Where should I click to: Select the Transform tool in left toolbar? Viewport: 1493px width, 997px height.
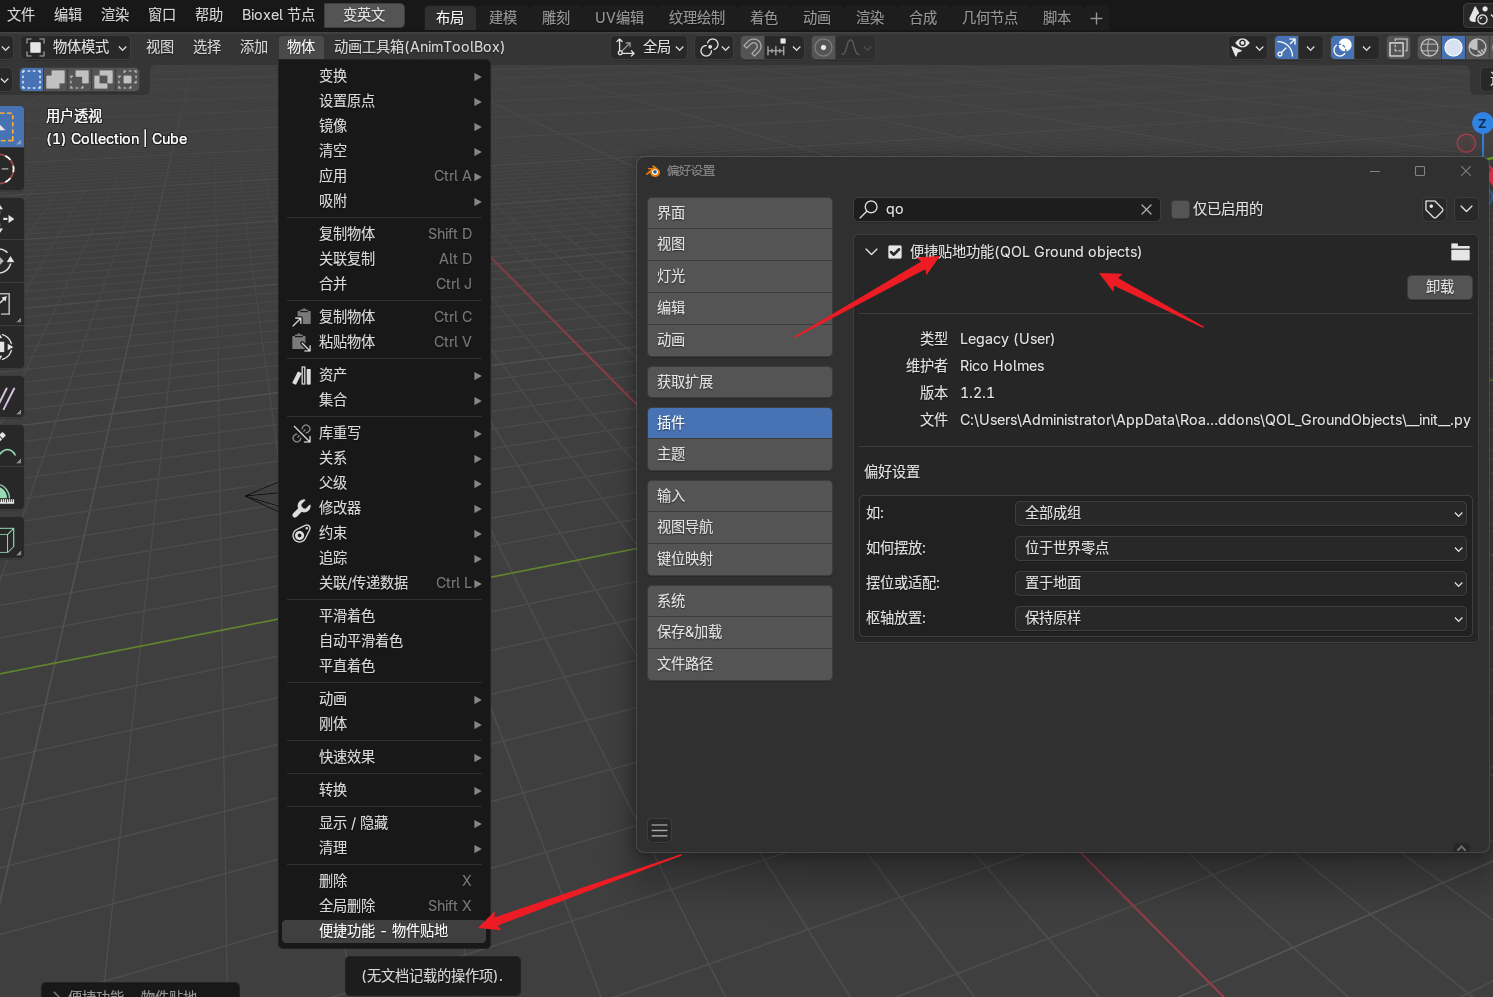pos(8,347)
